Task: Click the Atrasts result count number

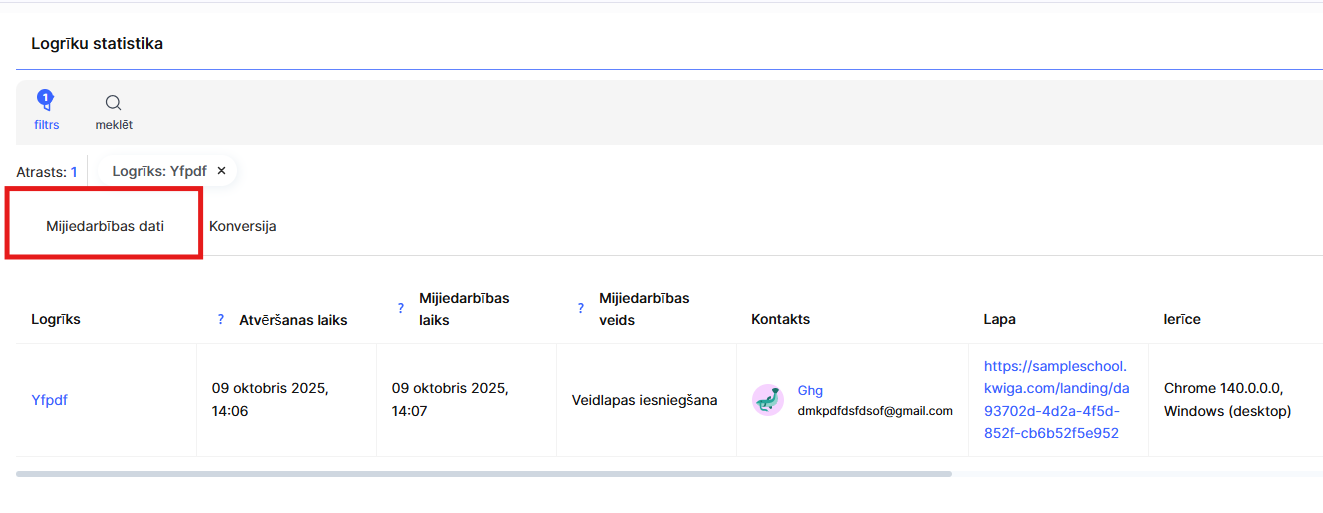Action: click(74, 172)
